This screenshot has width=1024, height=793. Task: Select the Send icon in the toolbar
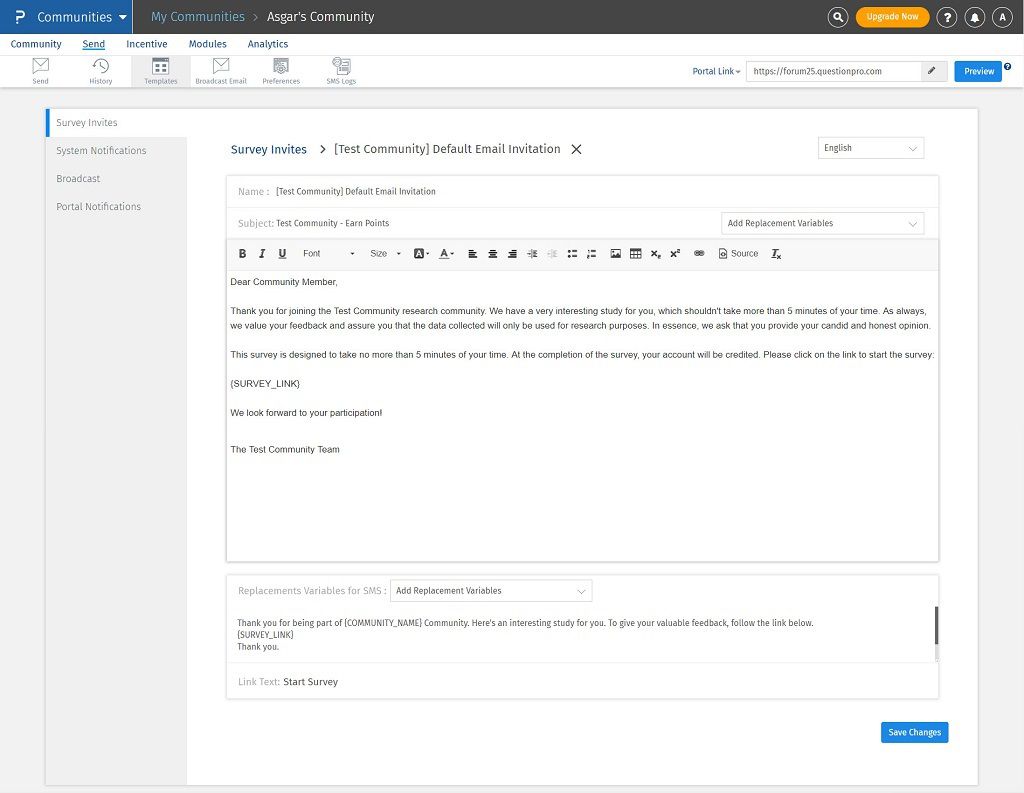click(40, 67)
